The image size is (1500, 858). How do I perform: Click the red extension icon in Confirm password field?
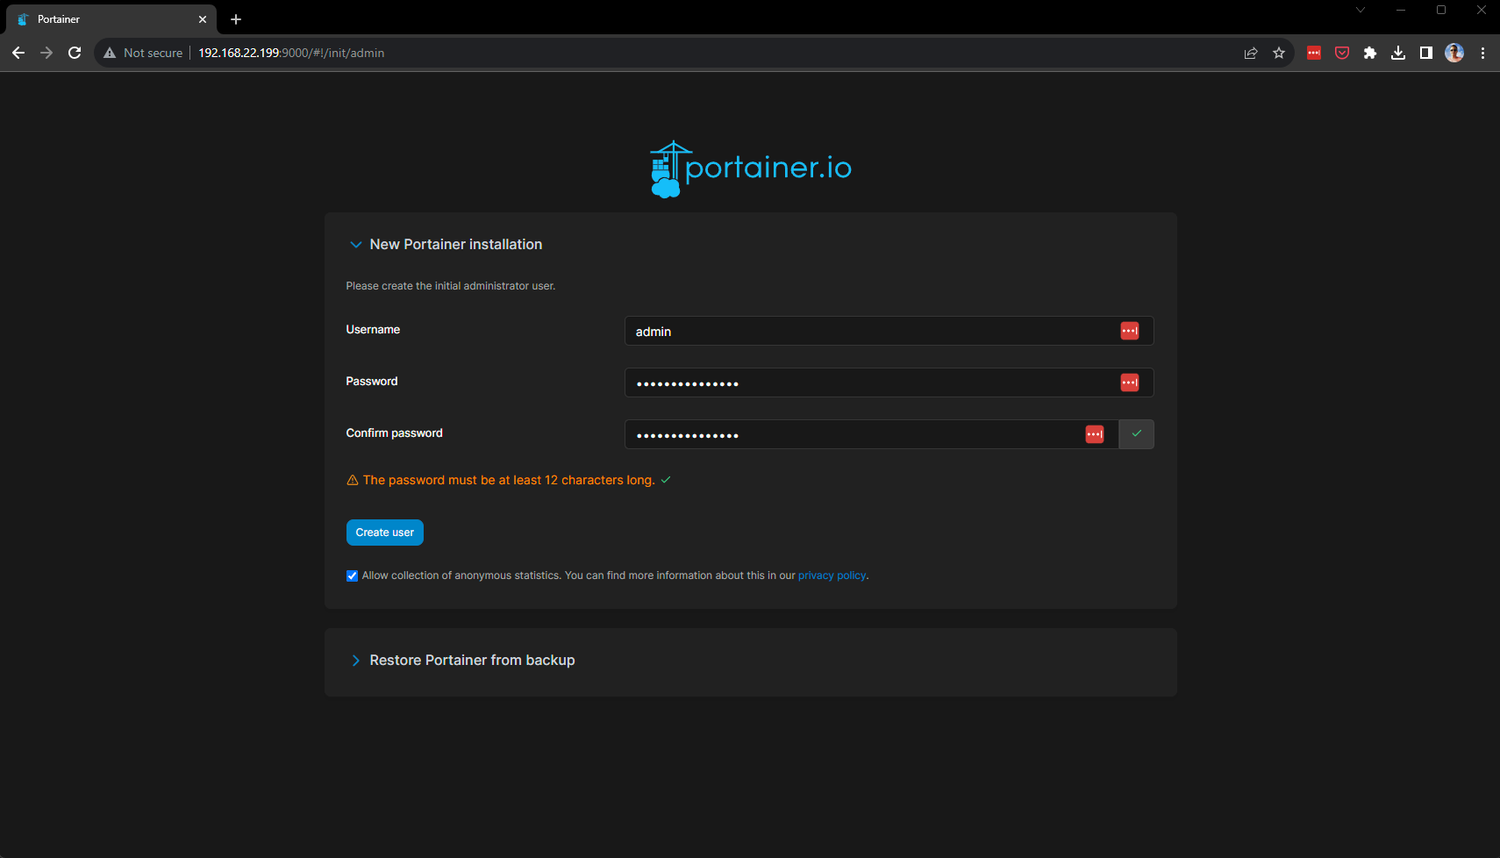pyautogui.click(x=1094, y=434)
